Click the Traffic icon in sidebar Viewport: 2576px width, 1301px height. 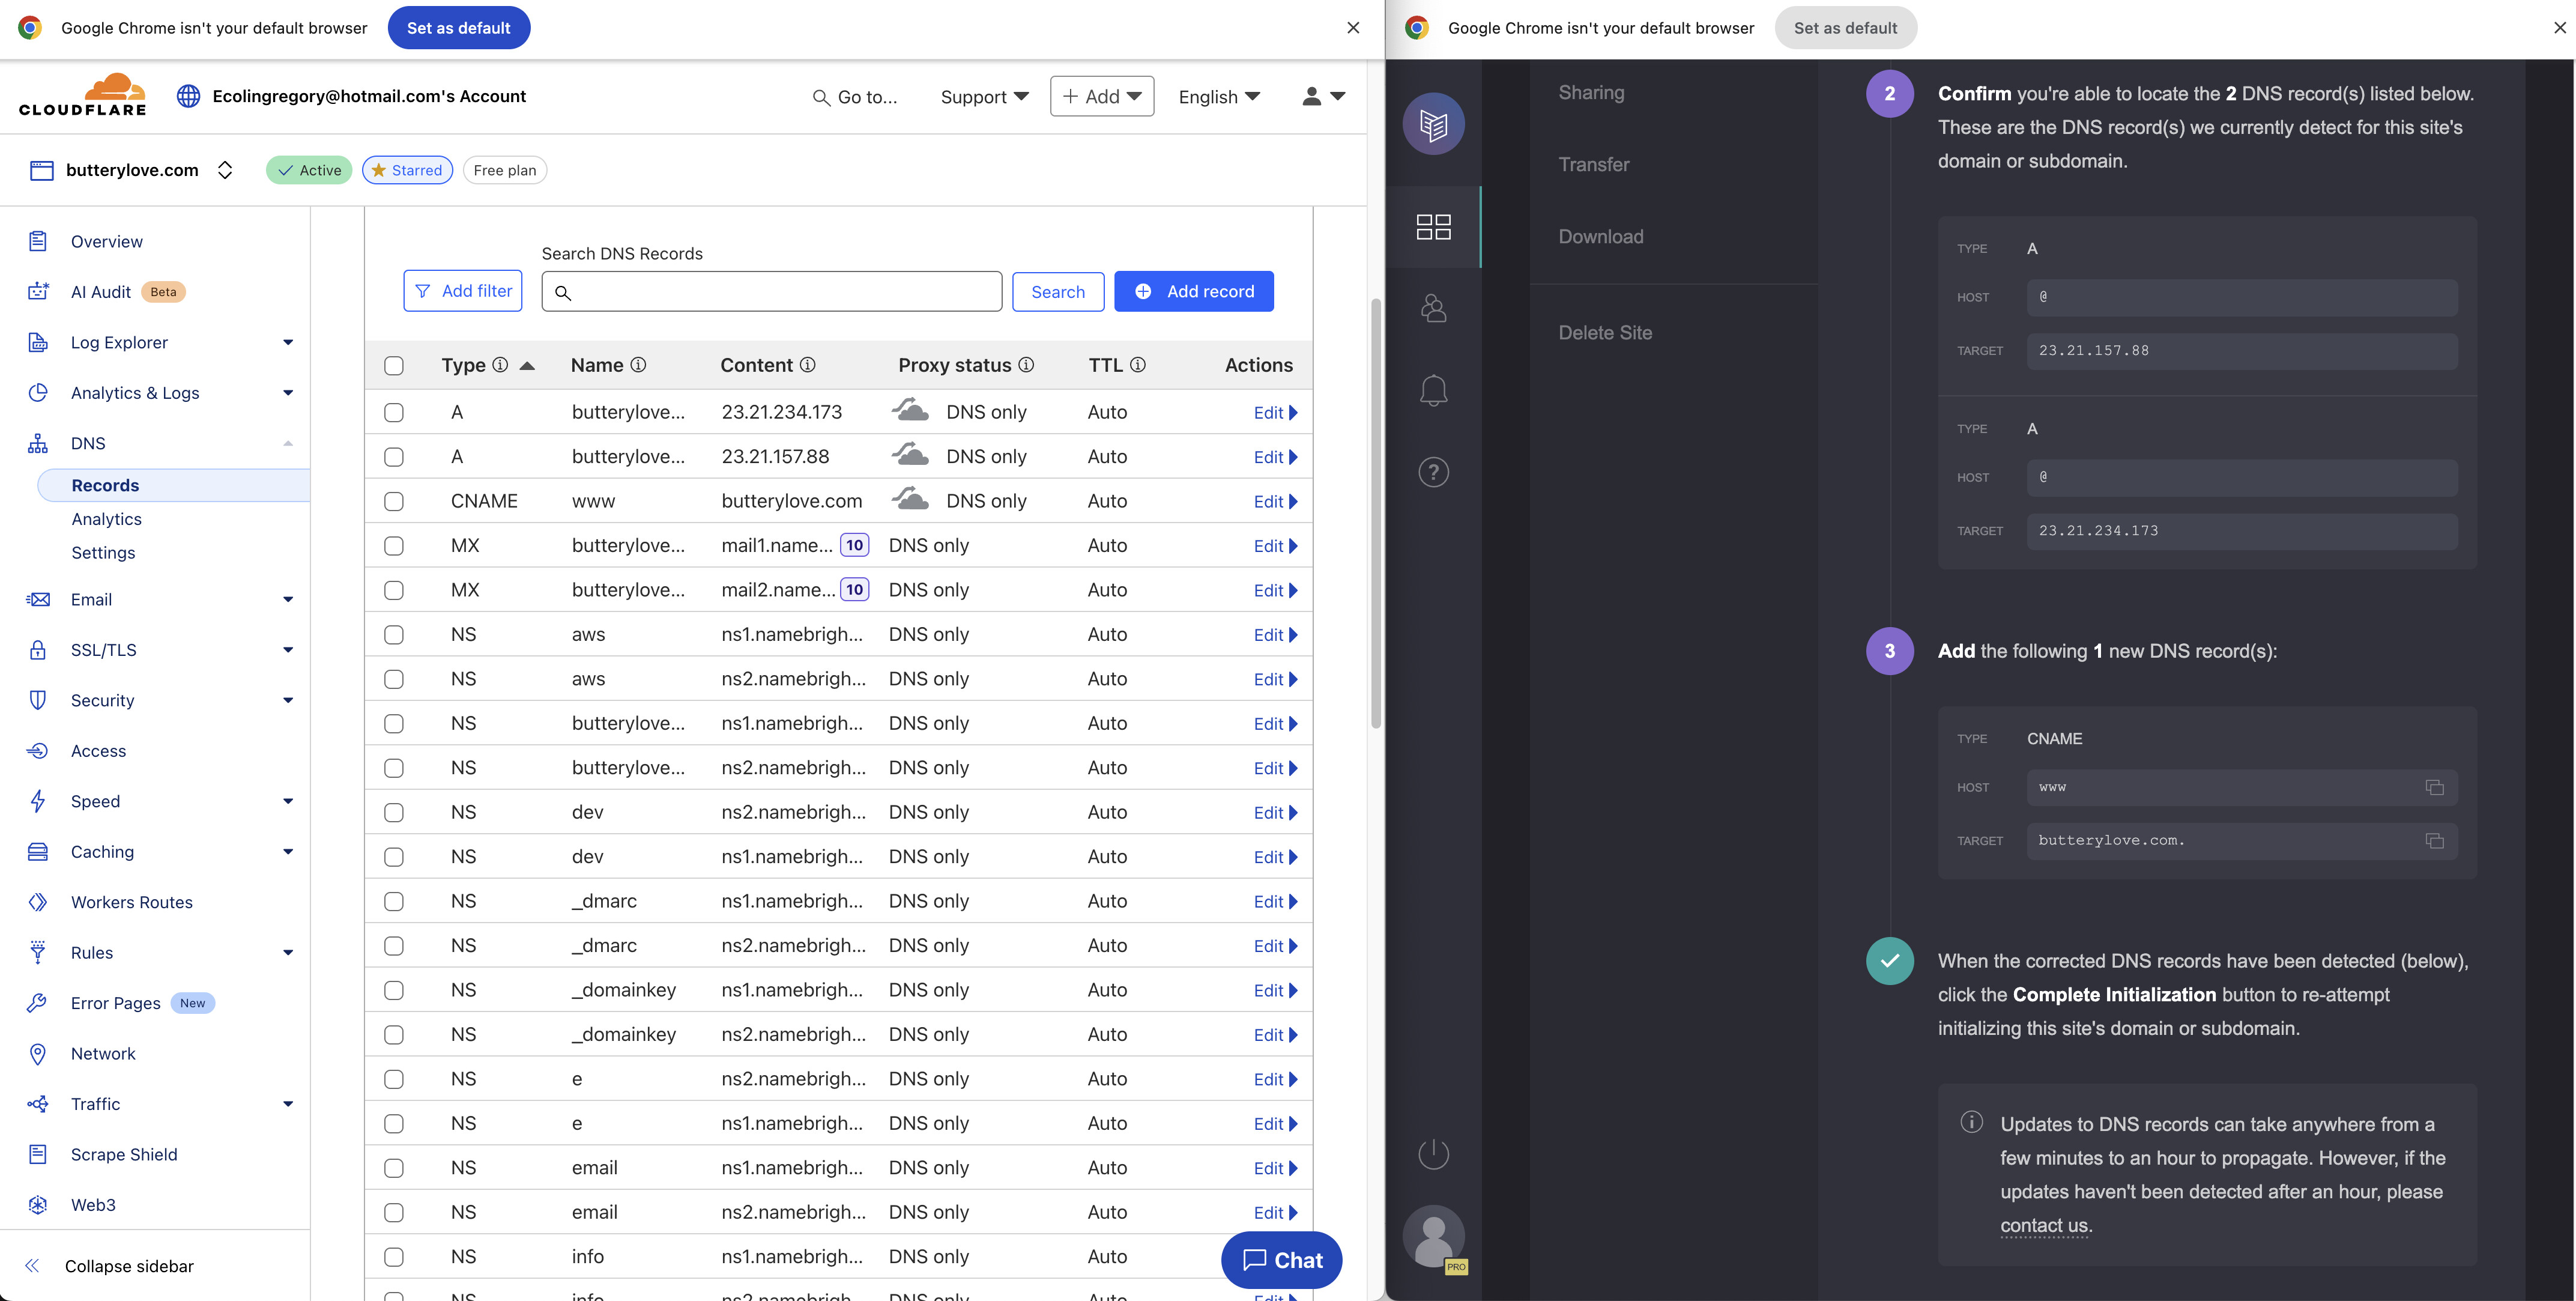[x=38, y=1104]
